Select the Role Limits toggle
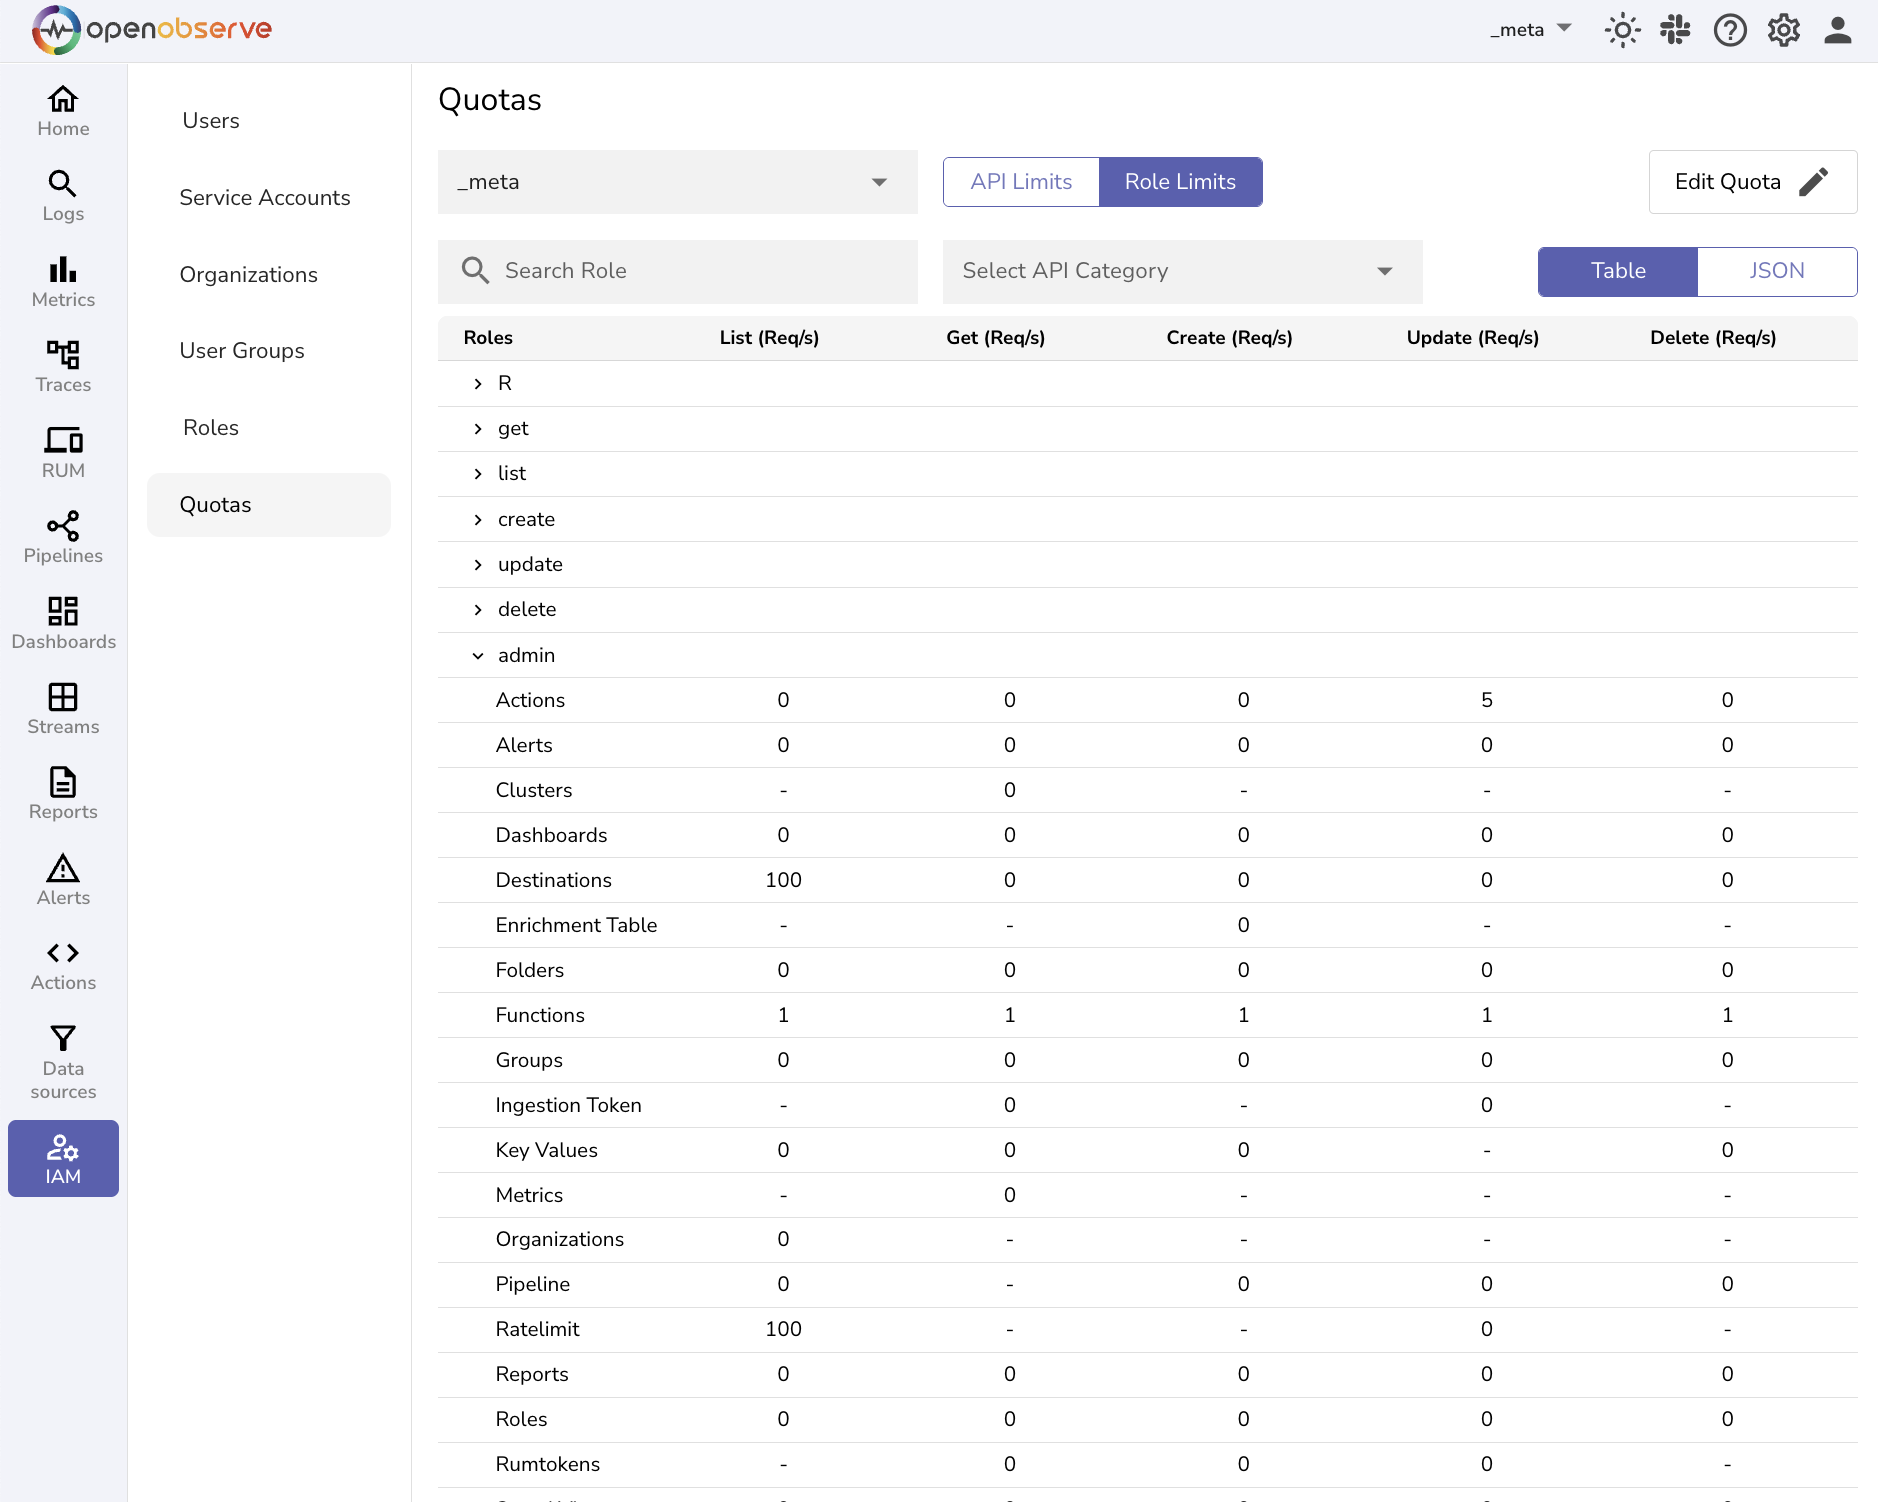The image size is (1878, 1502). [x=1180, y=182]
